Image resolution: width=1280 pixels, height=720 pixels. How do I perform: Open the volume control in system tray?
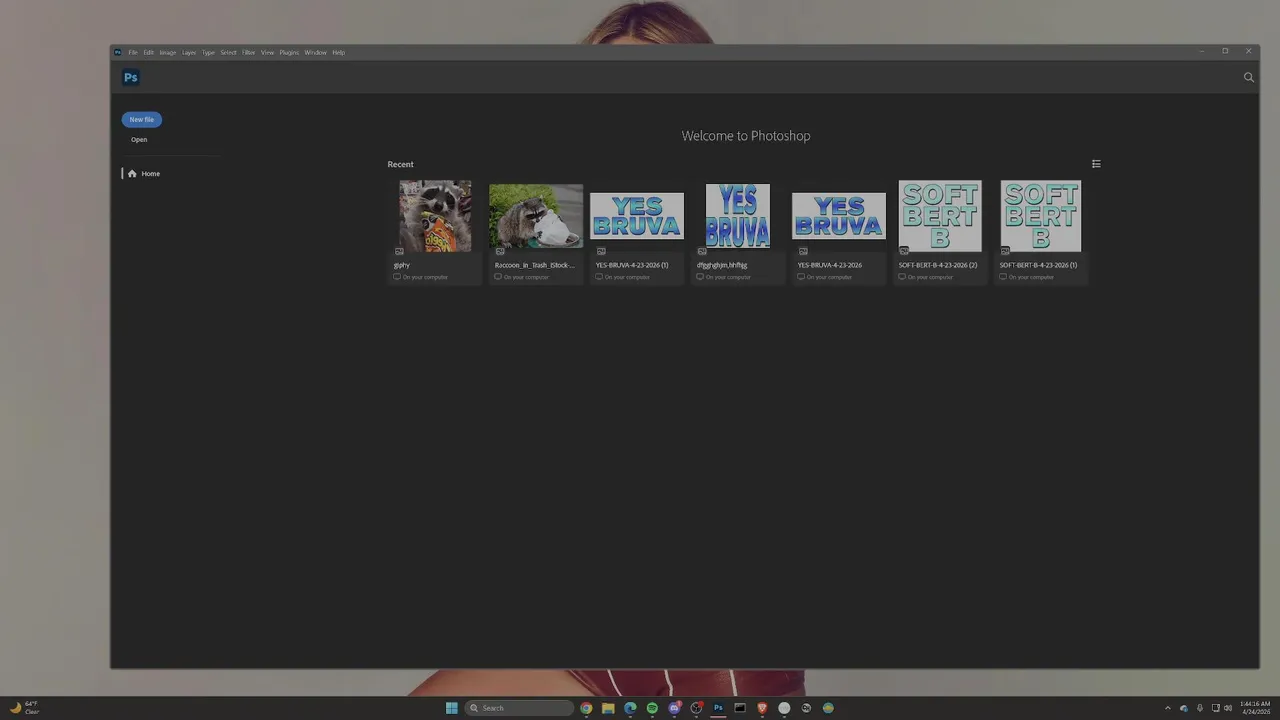[1228, 708]
